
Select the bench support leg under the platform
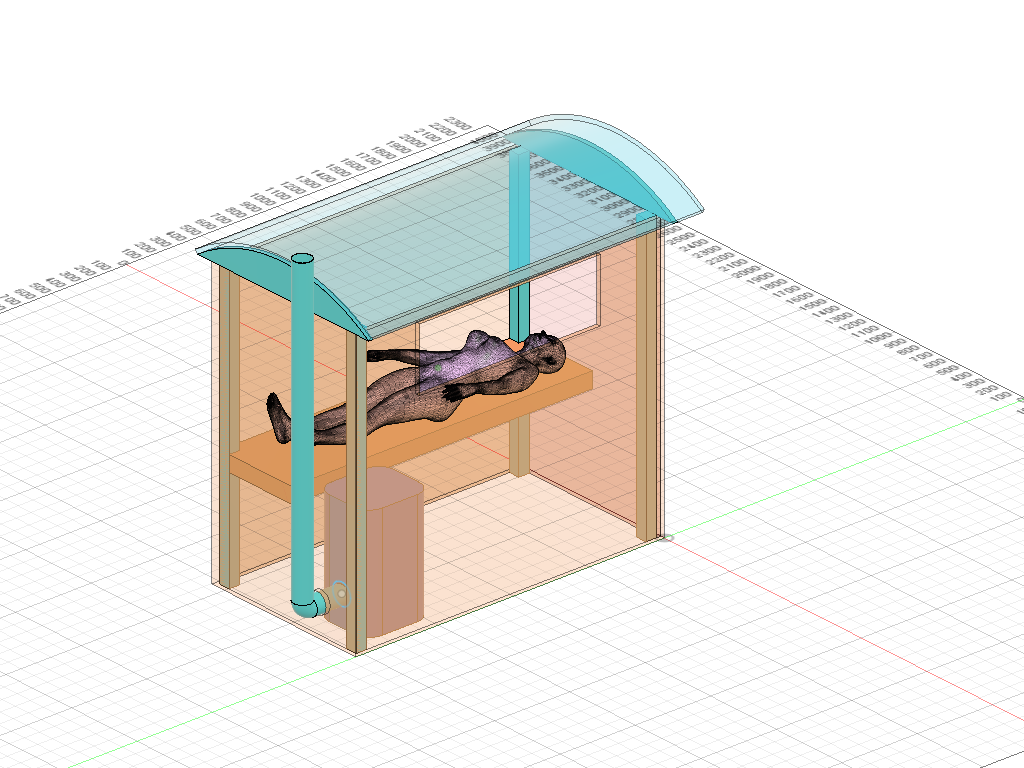pos(519,444)
